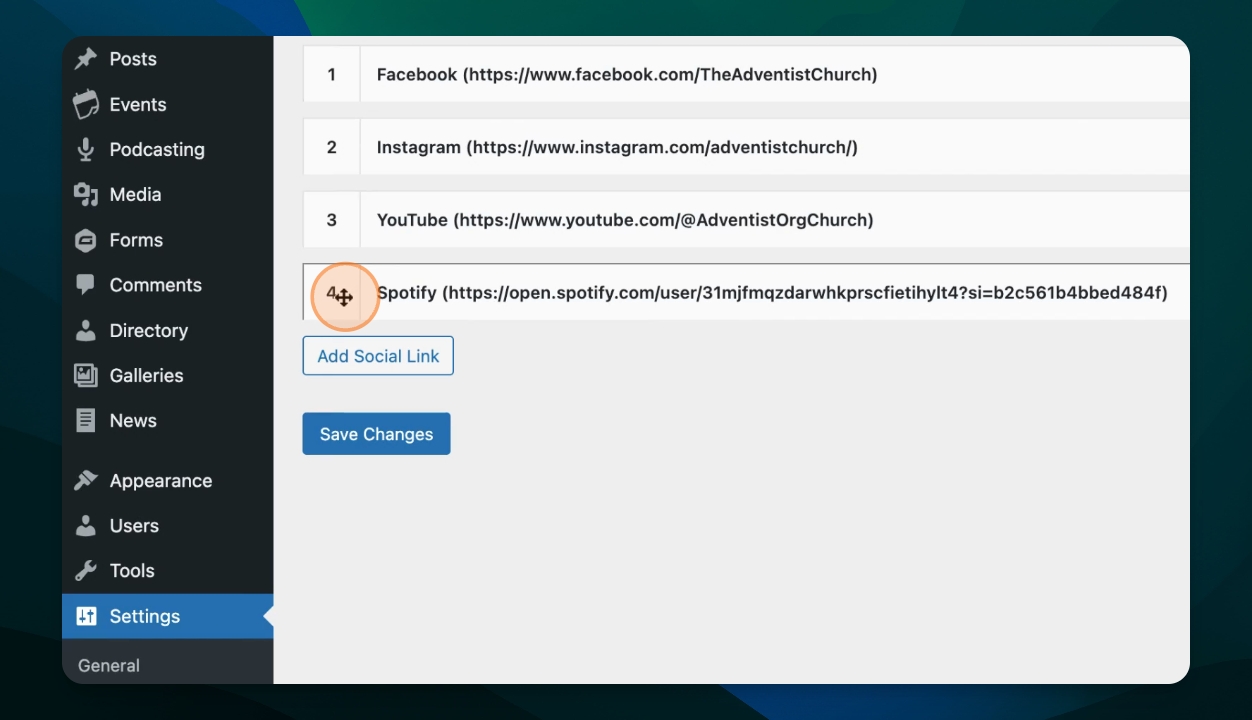Click the Add Social Link button

(x=378, y=356)
